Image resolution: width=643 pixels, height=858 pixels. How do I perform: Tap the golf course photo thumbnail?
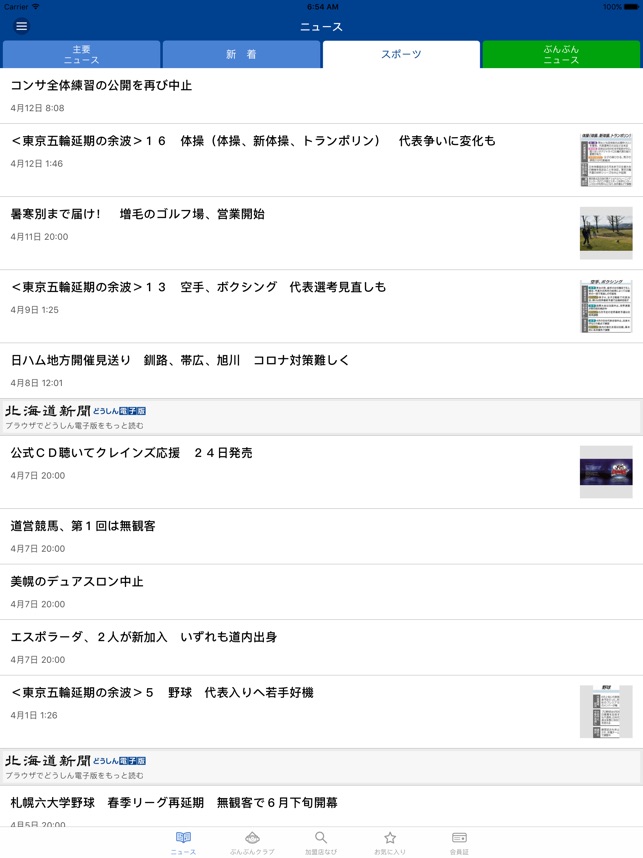[x=606, y=233]
